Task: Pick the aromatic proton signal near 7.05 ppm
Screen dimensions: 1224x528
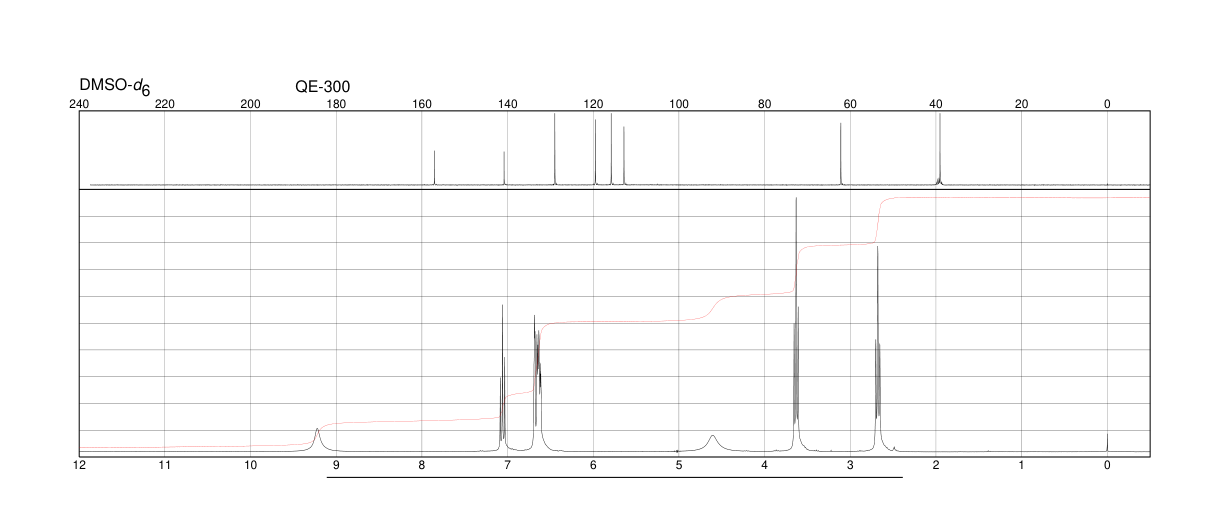Action: (503, 378)
